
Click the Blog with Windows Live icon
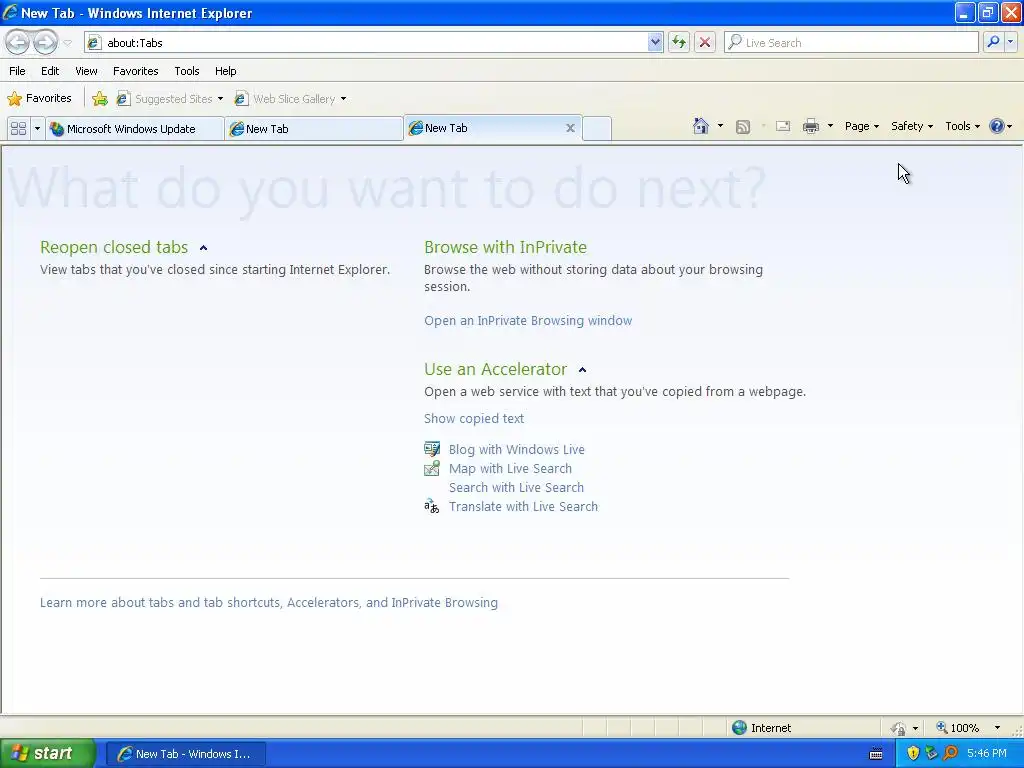tap(432, 449)
